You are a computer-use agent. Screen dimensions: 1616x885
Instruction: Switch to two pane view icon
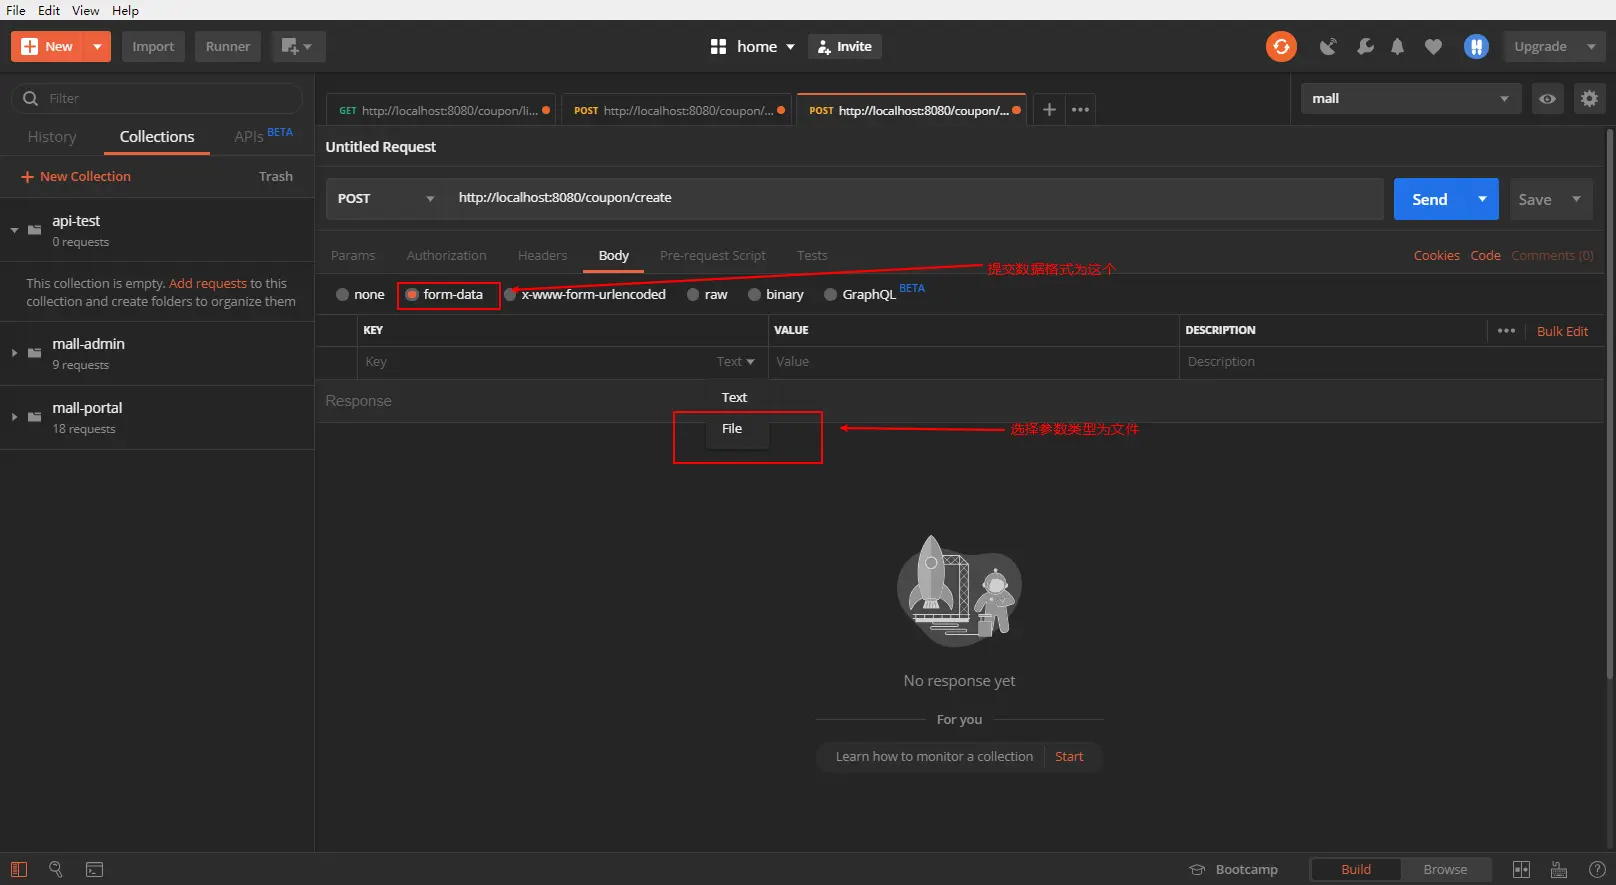point(1521,869)
